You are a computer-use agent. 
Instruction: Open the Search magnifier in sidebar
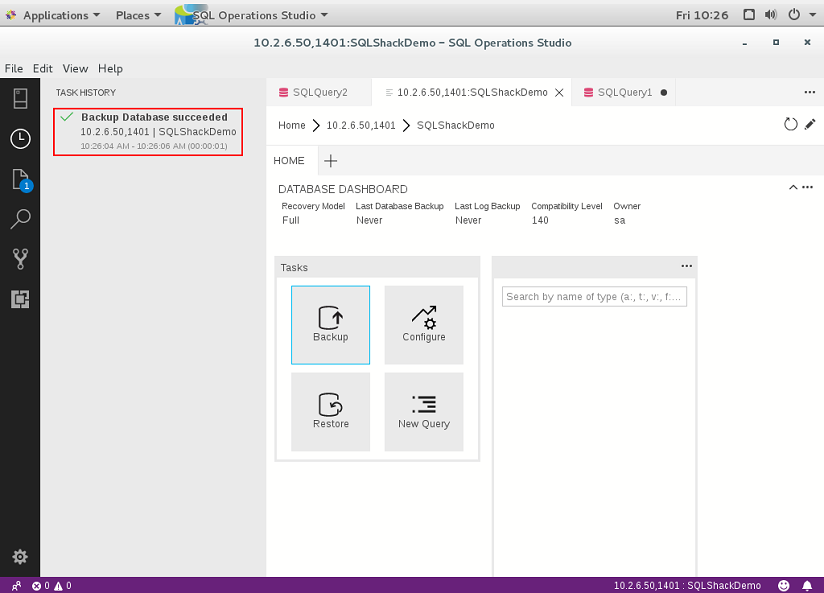pos(20,219)
